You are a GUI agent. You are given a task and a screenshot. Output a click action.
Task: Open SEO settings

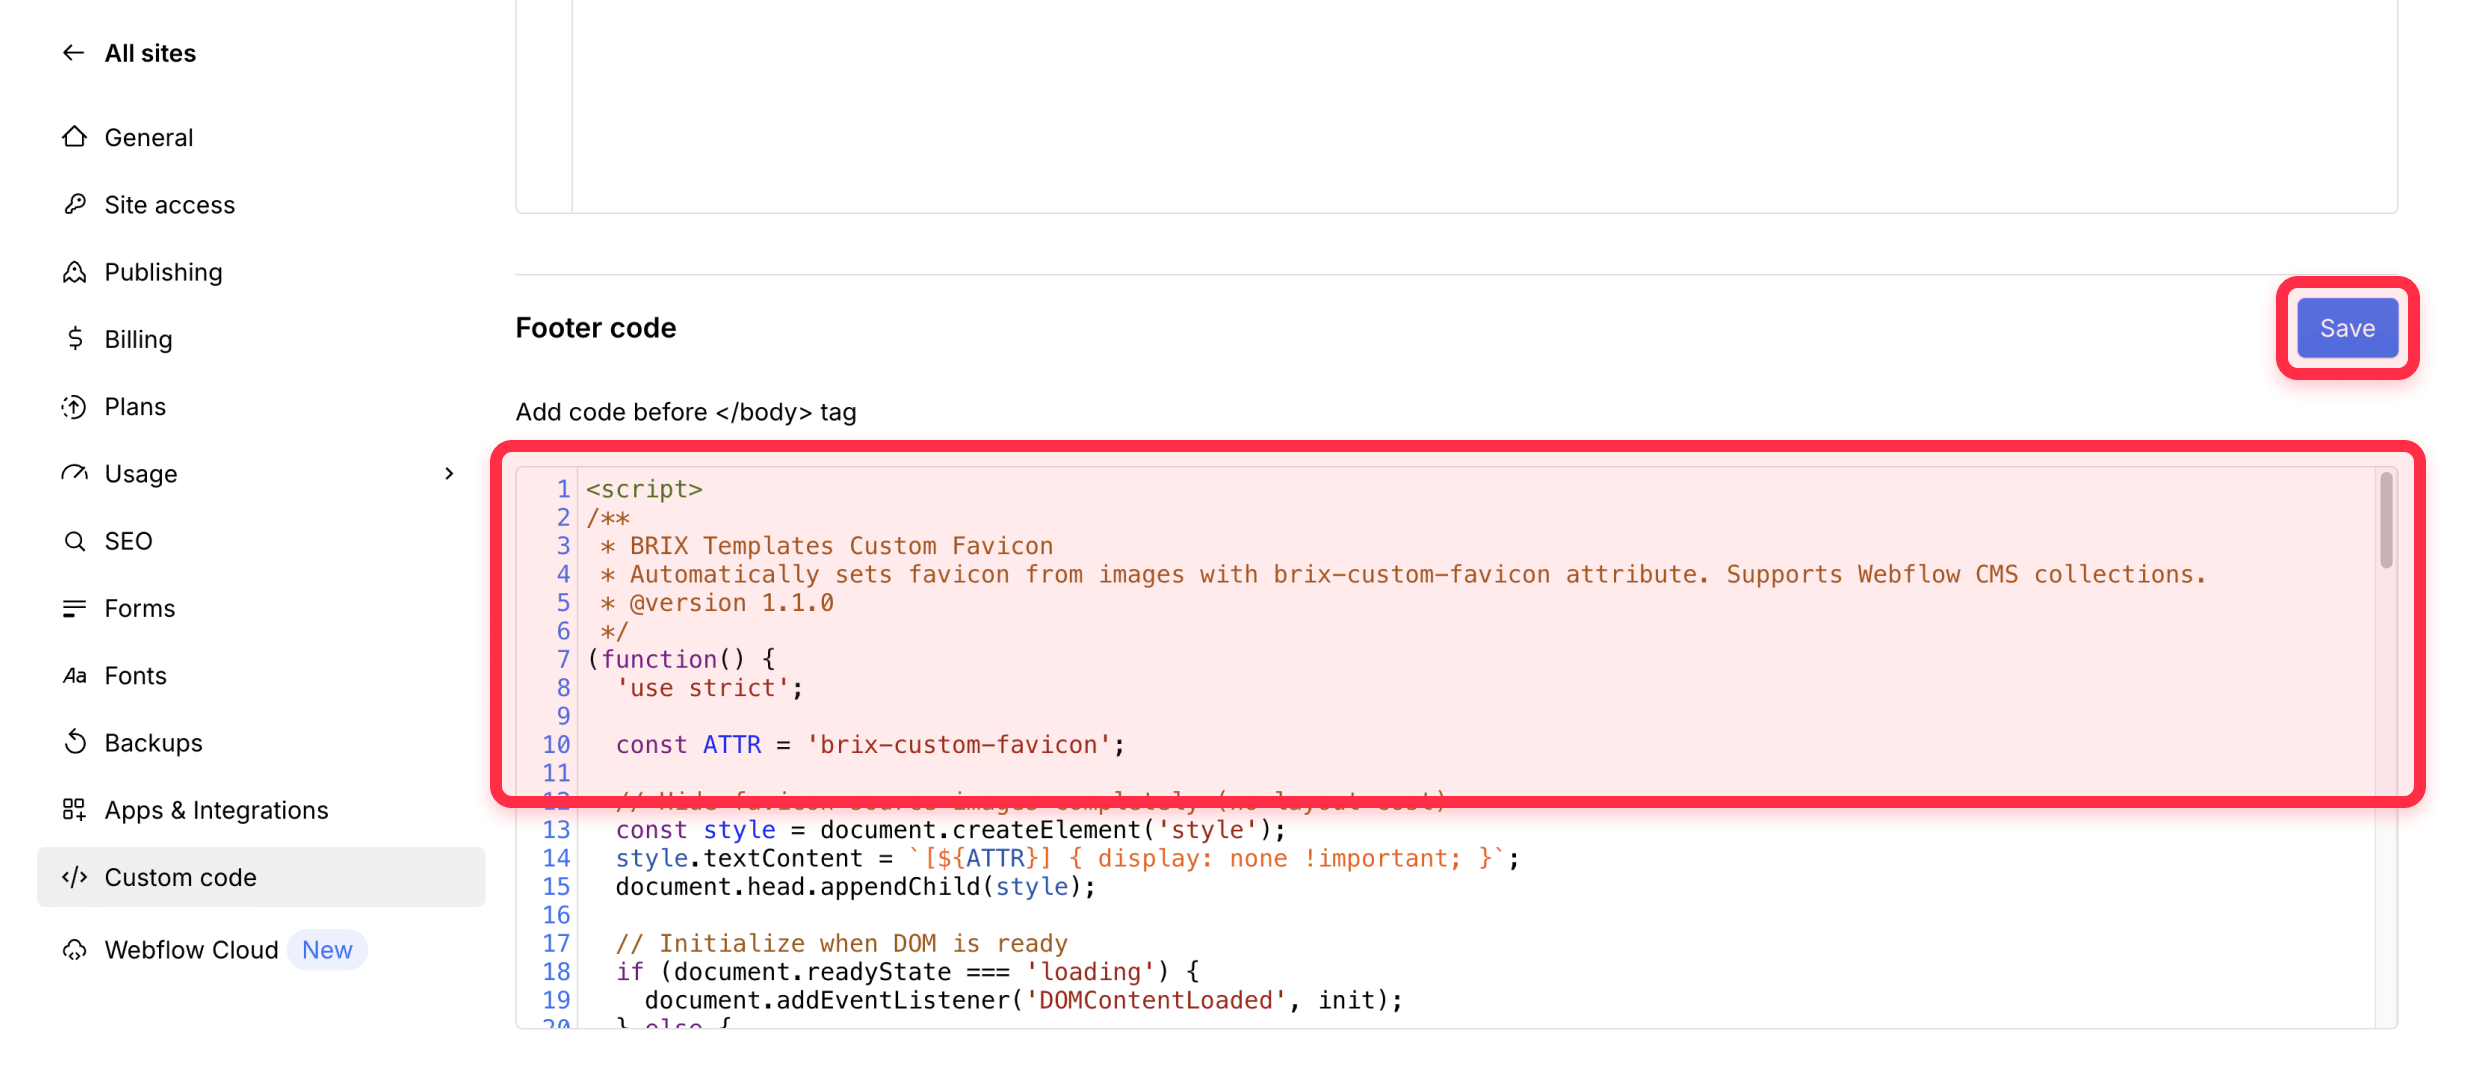tap(129, 541)
